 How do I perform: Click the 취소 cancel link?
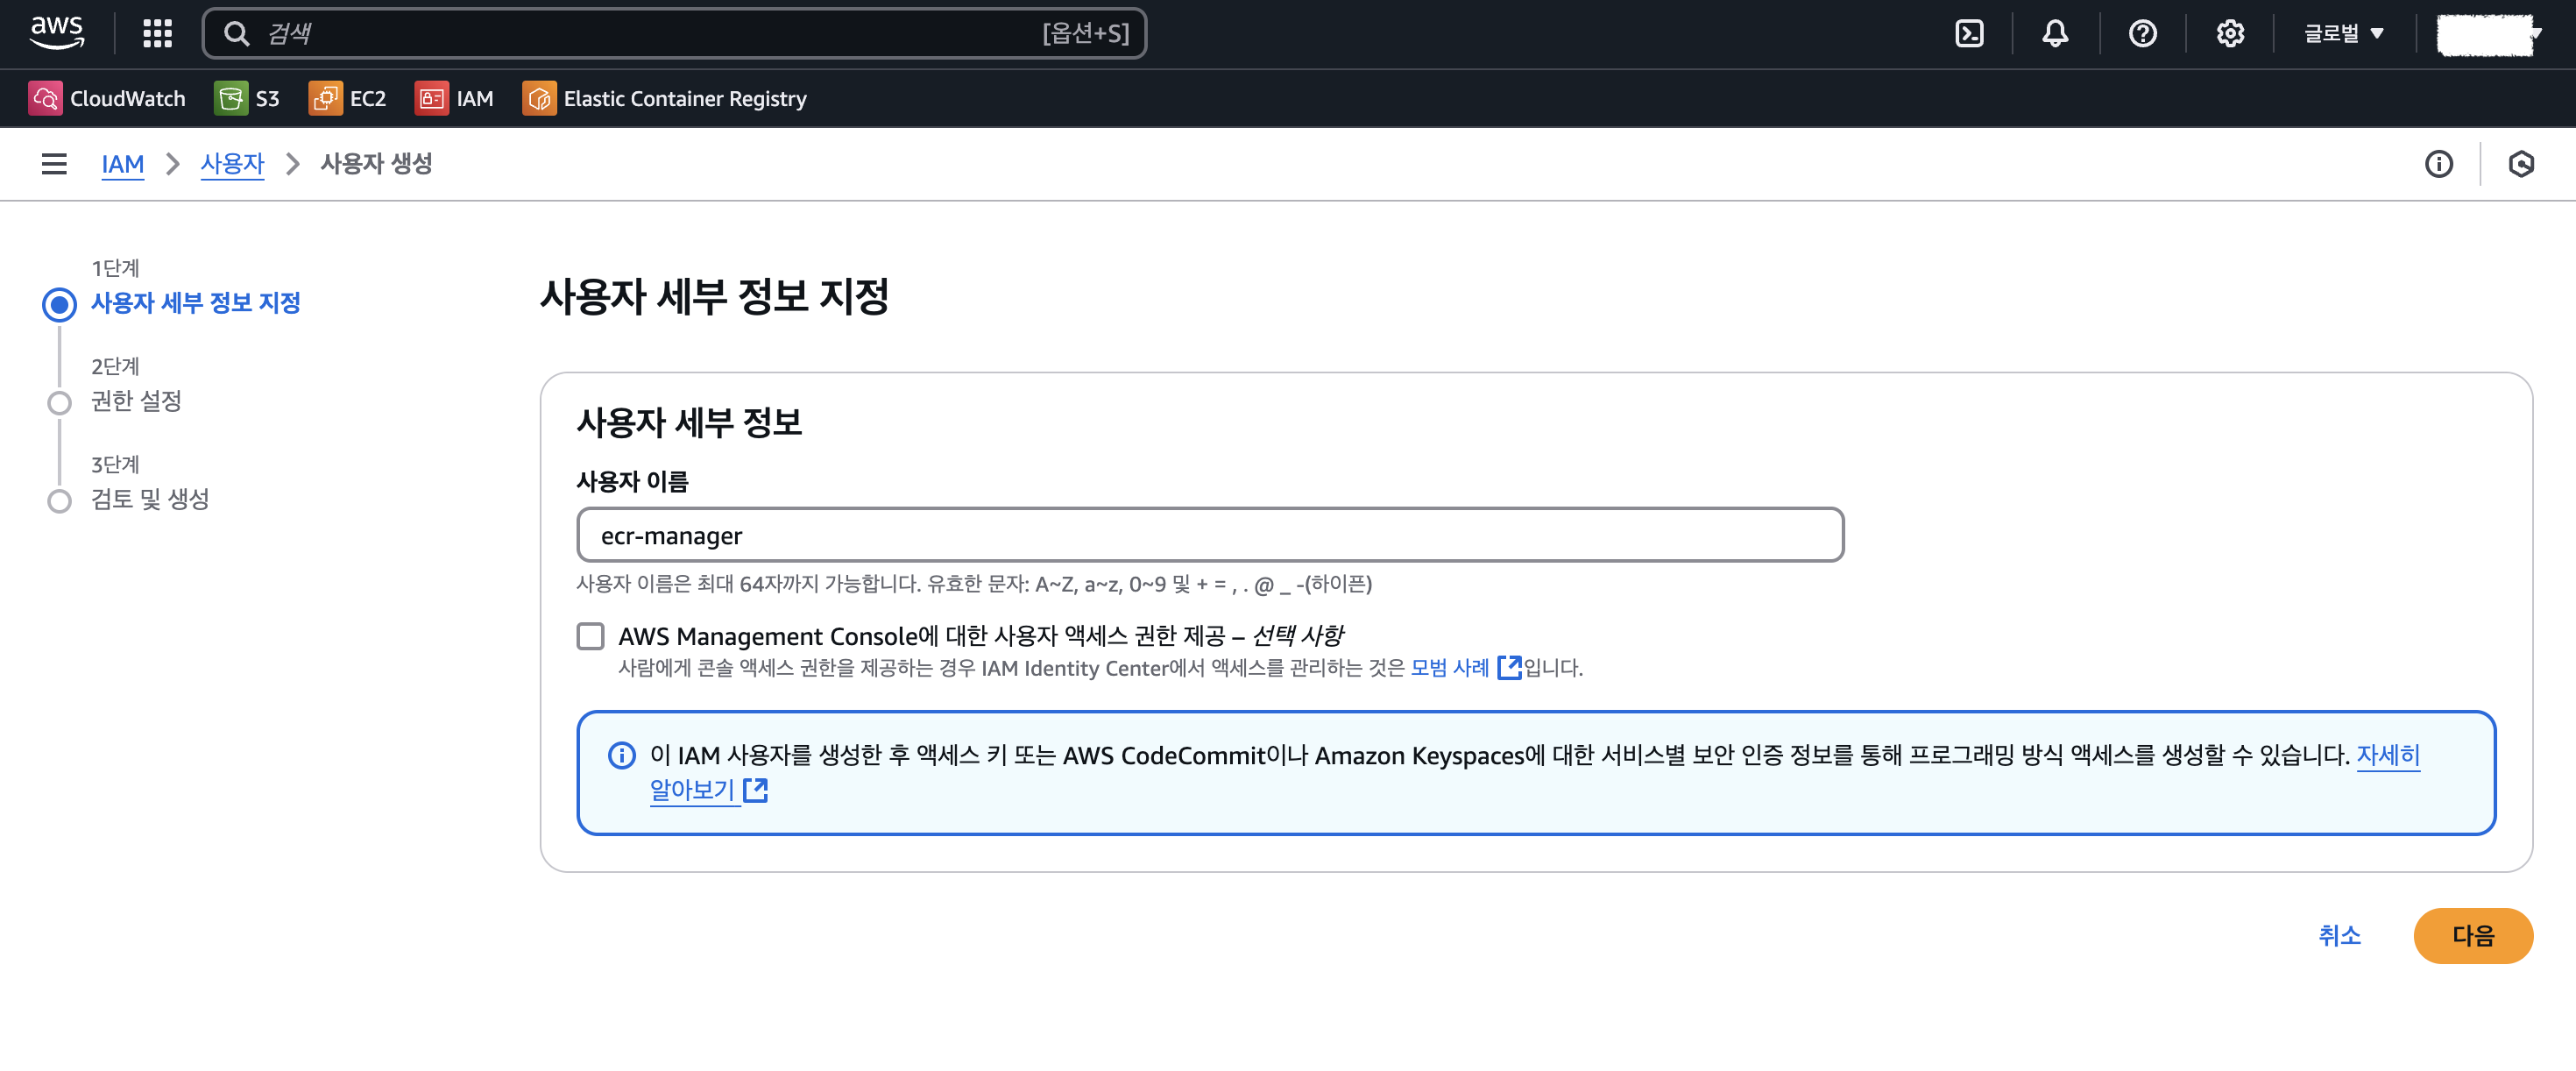[2339, 936]
